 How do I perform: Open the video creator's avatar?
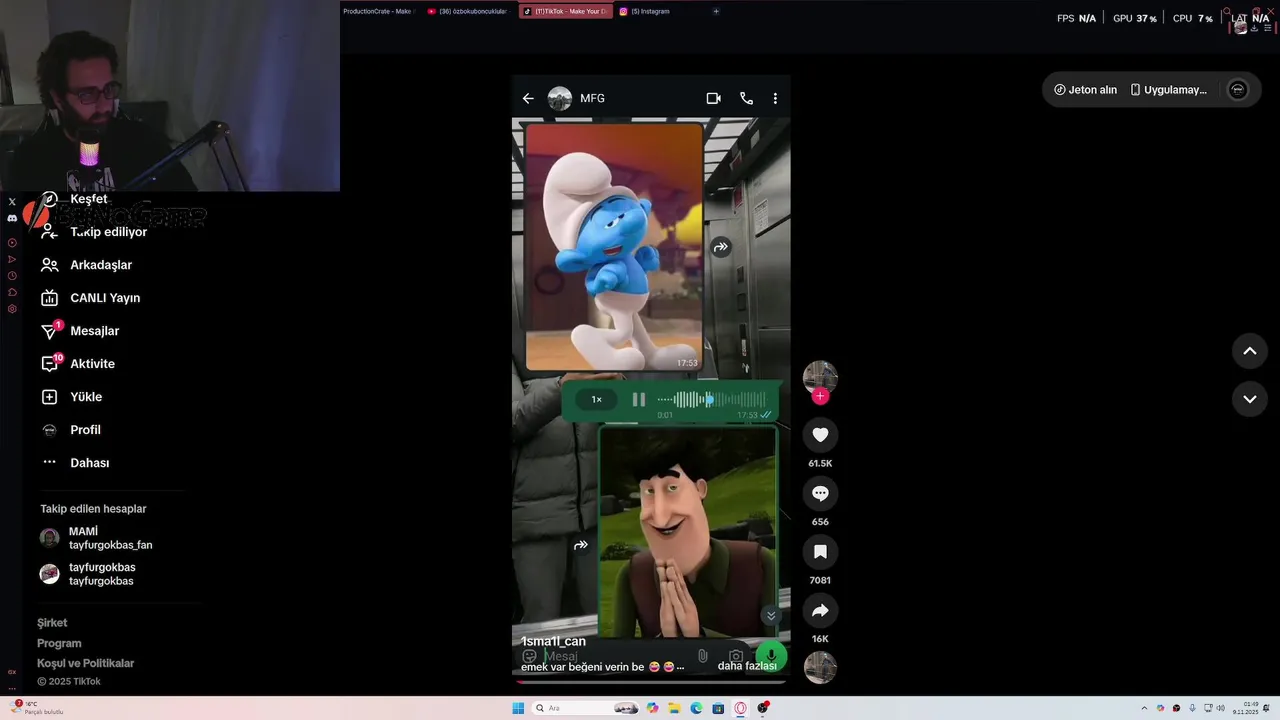coord(820,377)
